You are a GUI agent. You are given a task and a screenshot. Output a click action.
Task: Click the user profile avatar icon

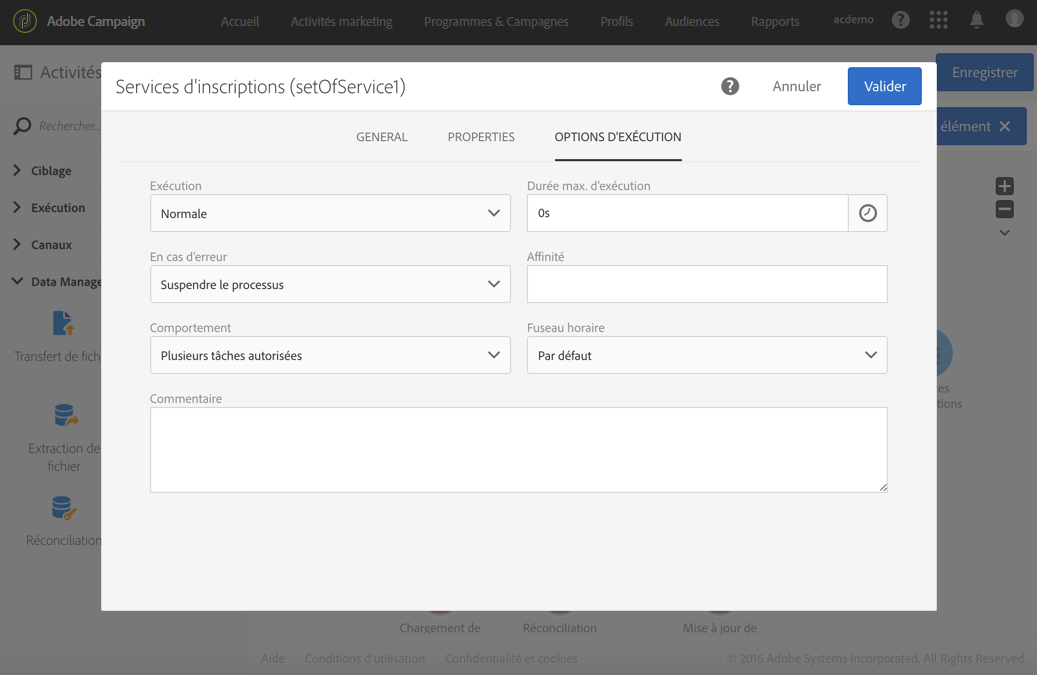(1014, 20)
